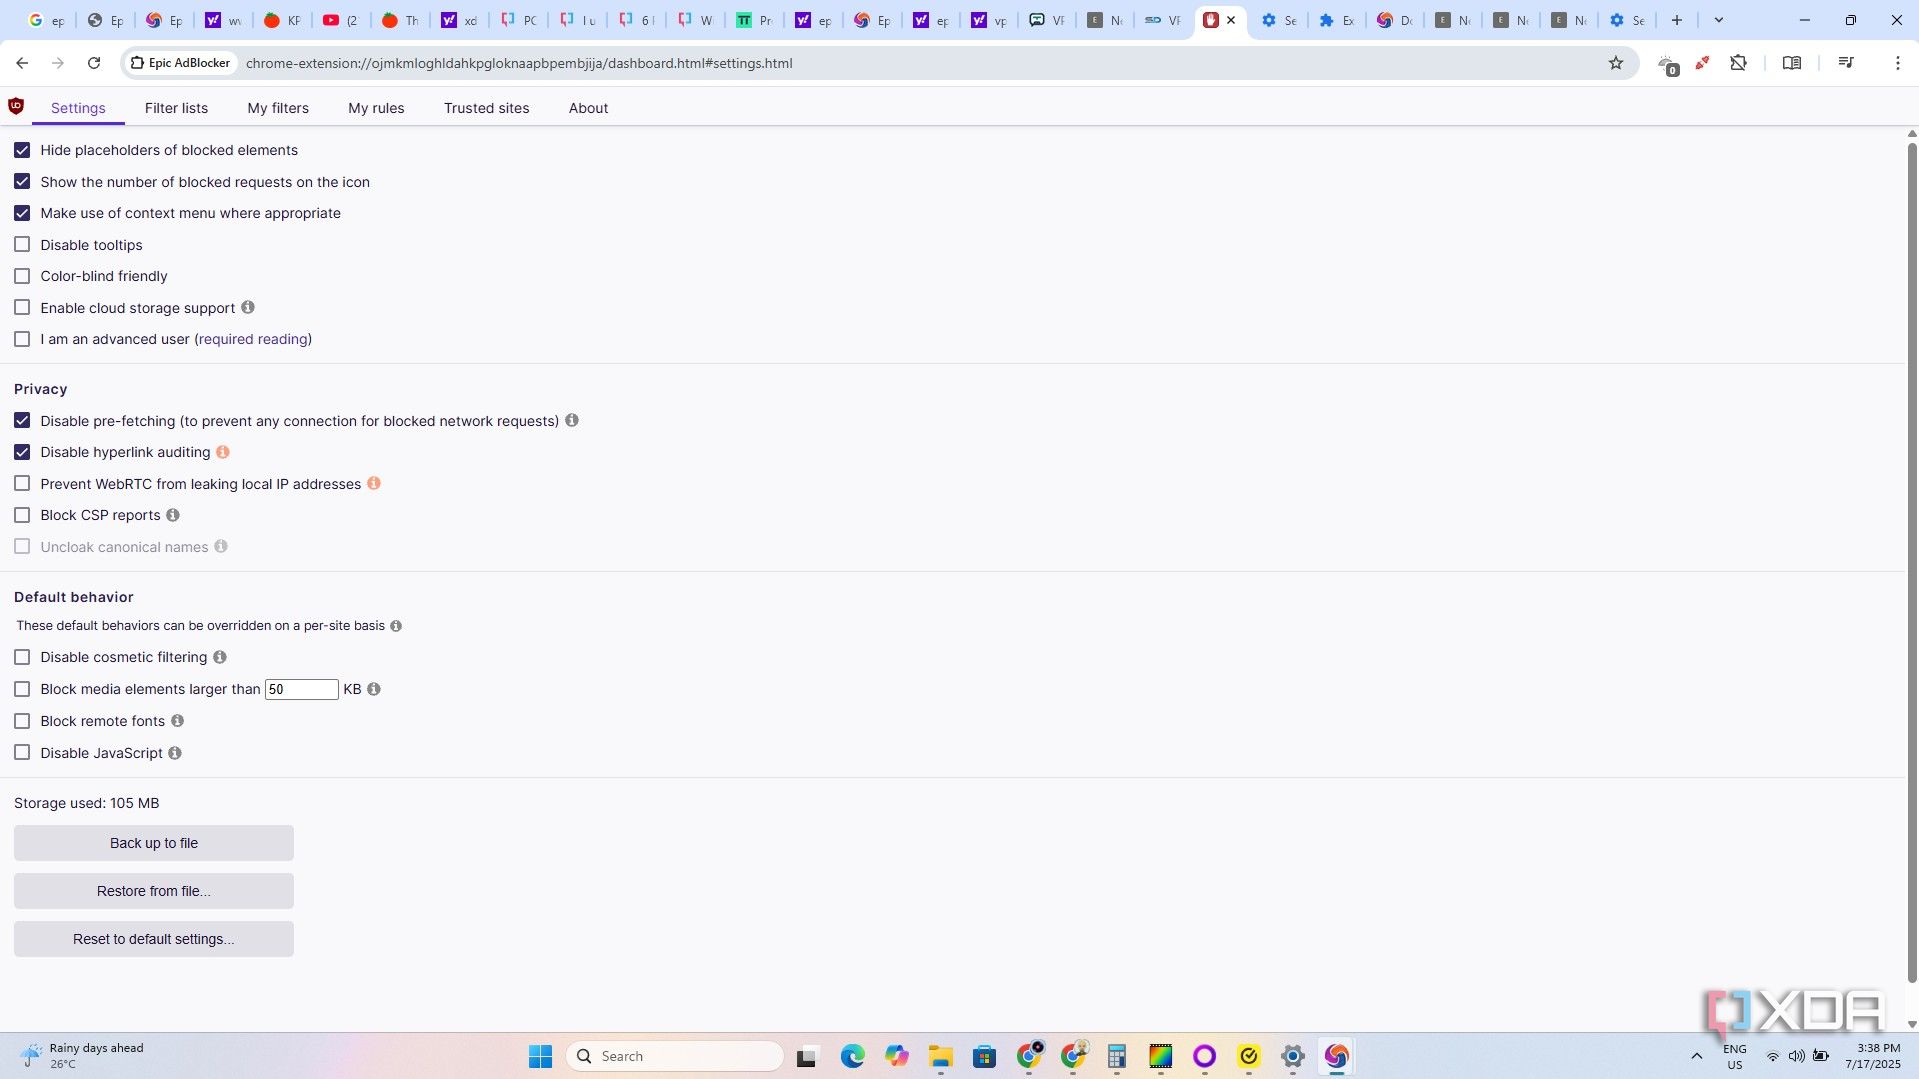Enable Disable tooltips checkbox
Screen dimensions: 1919x1079
coord(22,244)
